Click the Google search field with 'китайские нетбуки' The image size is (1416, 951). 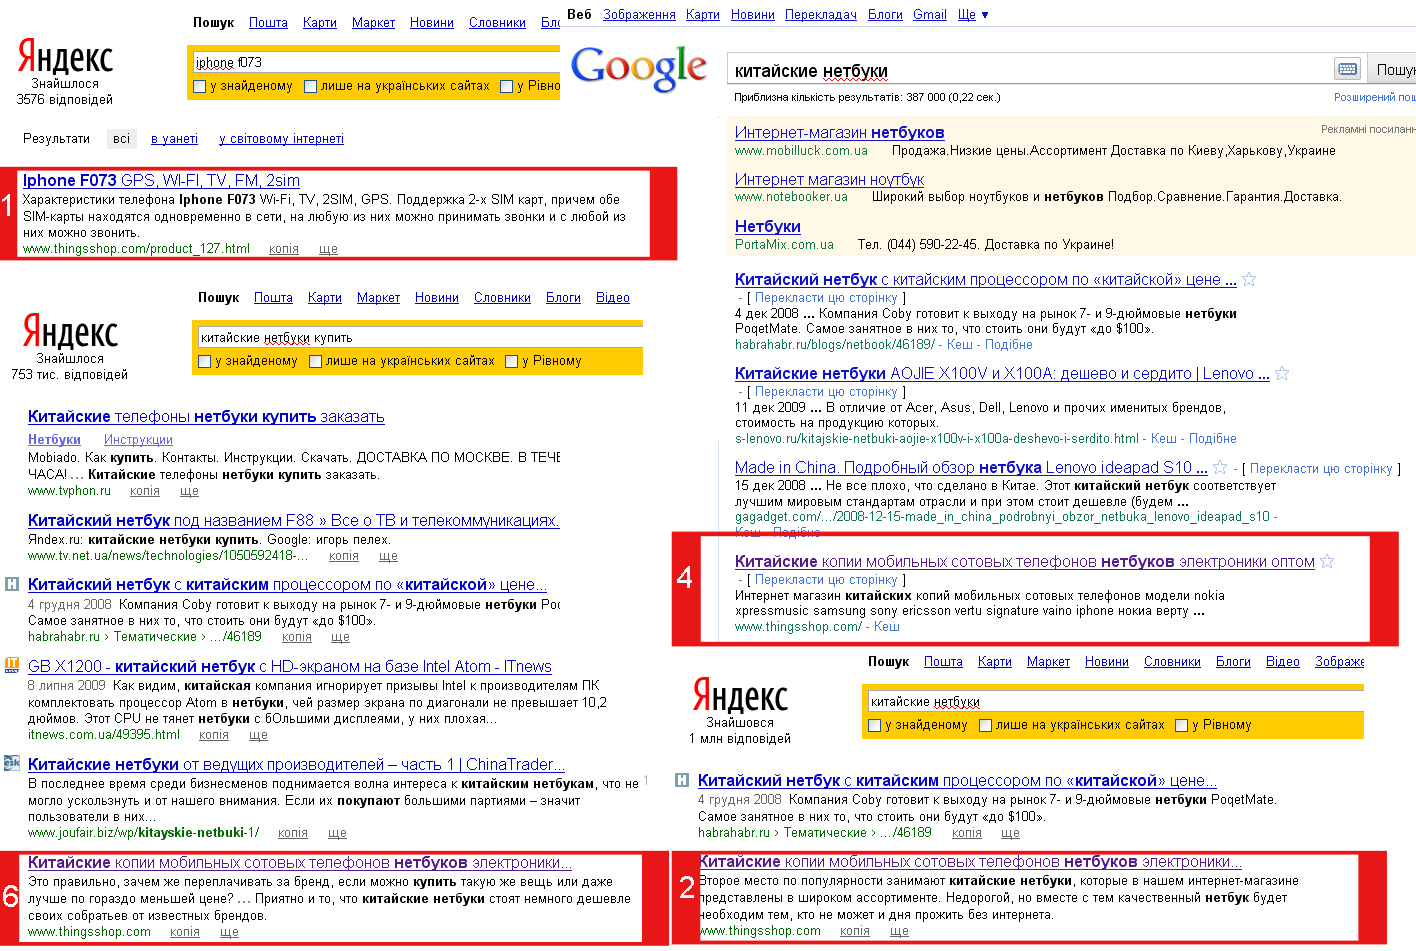[x=1029, y=70]
